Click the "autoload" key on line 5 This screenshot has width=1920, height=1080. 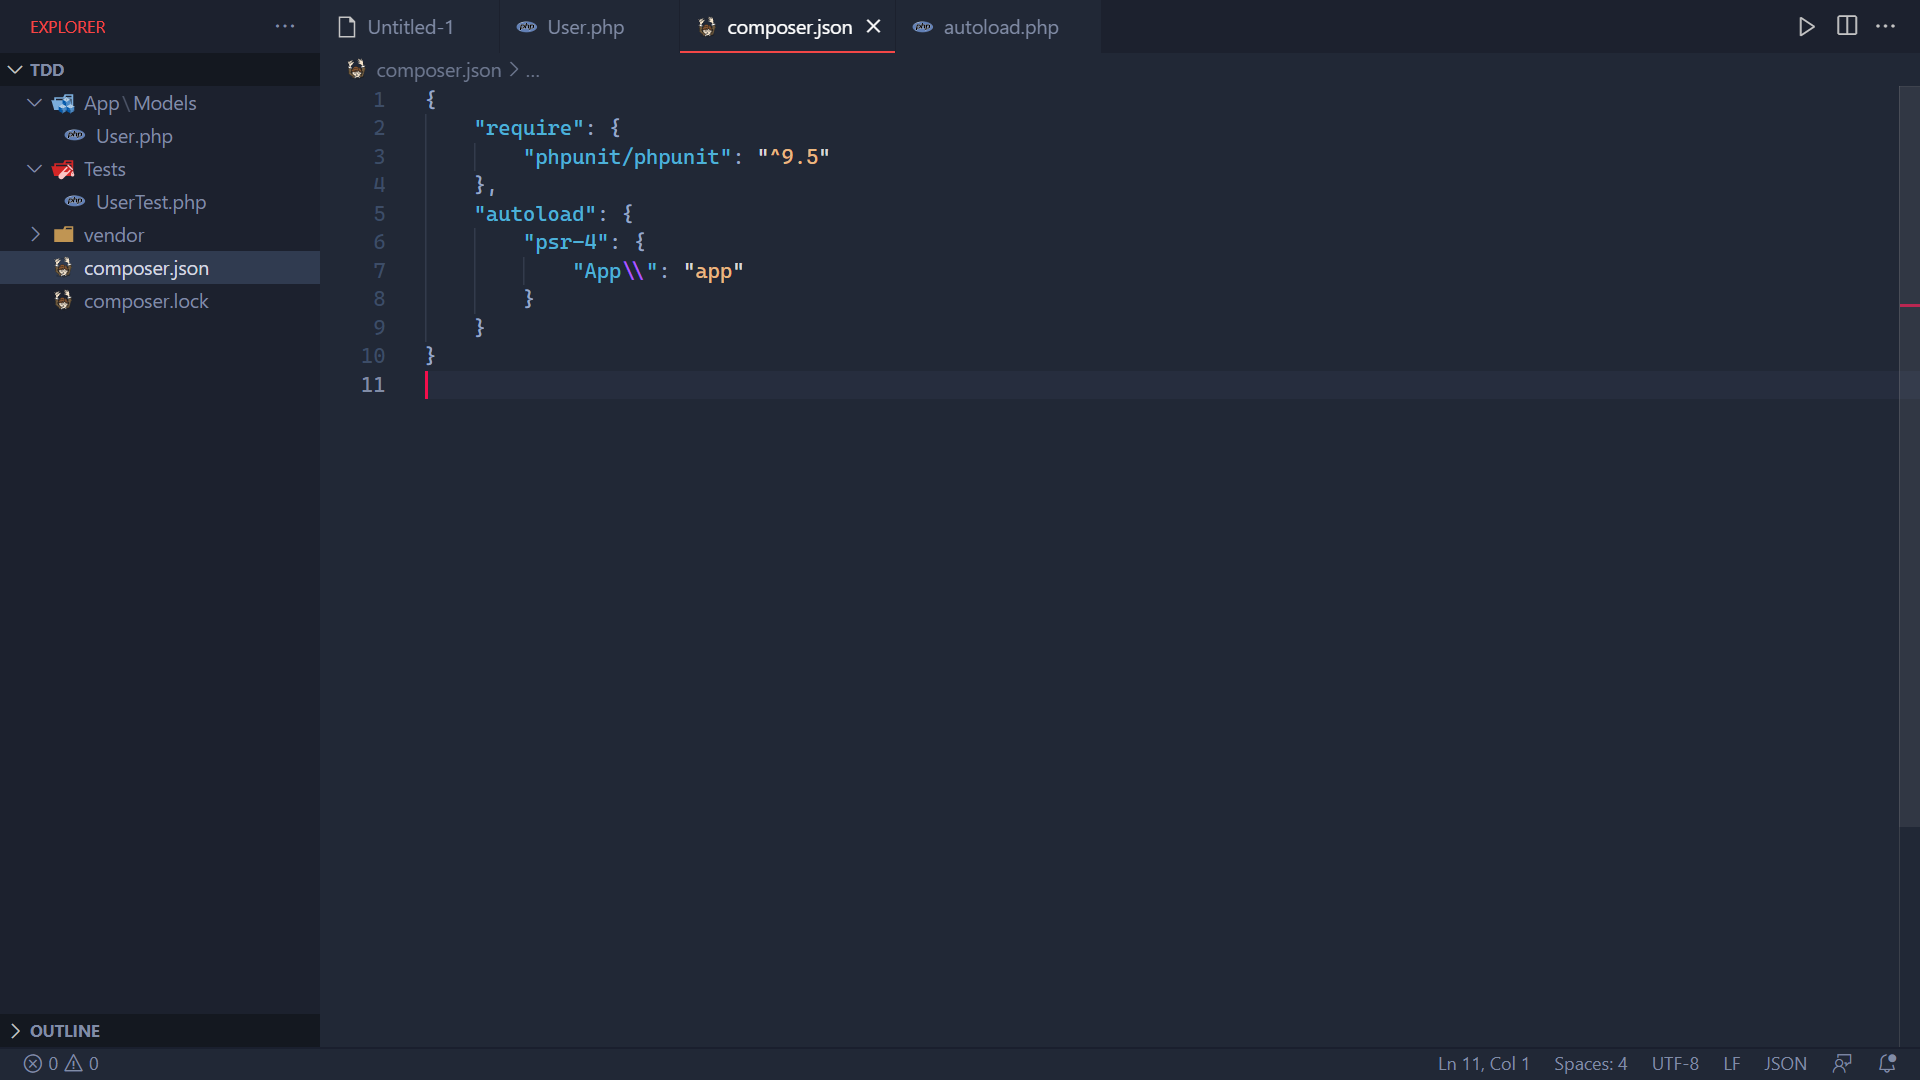point(535,214)
